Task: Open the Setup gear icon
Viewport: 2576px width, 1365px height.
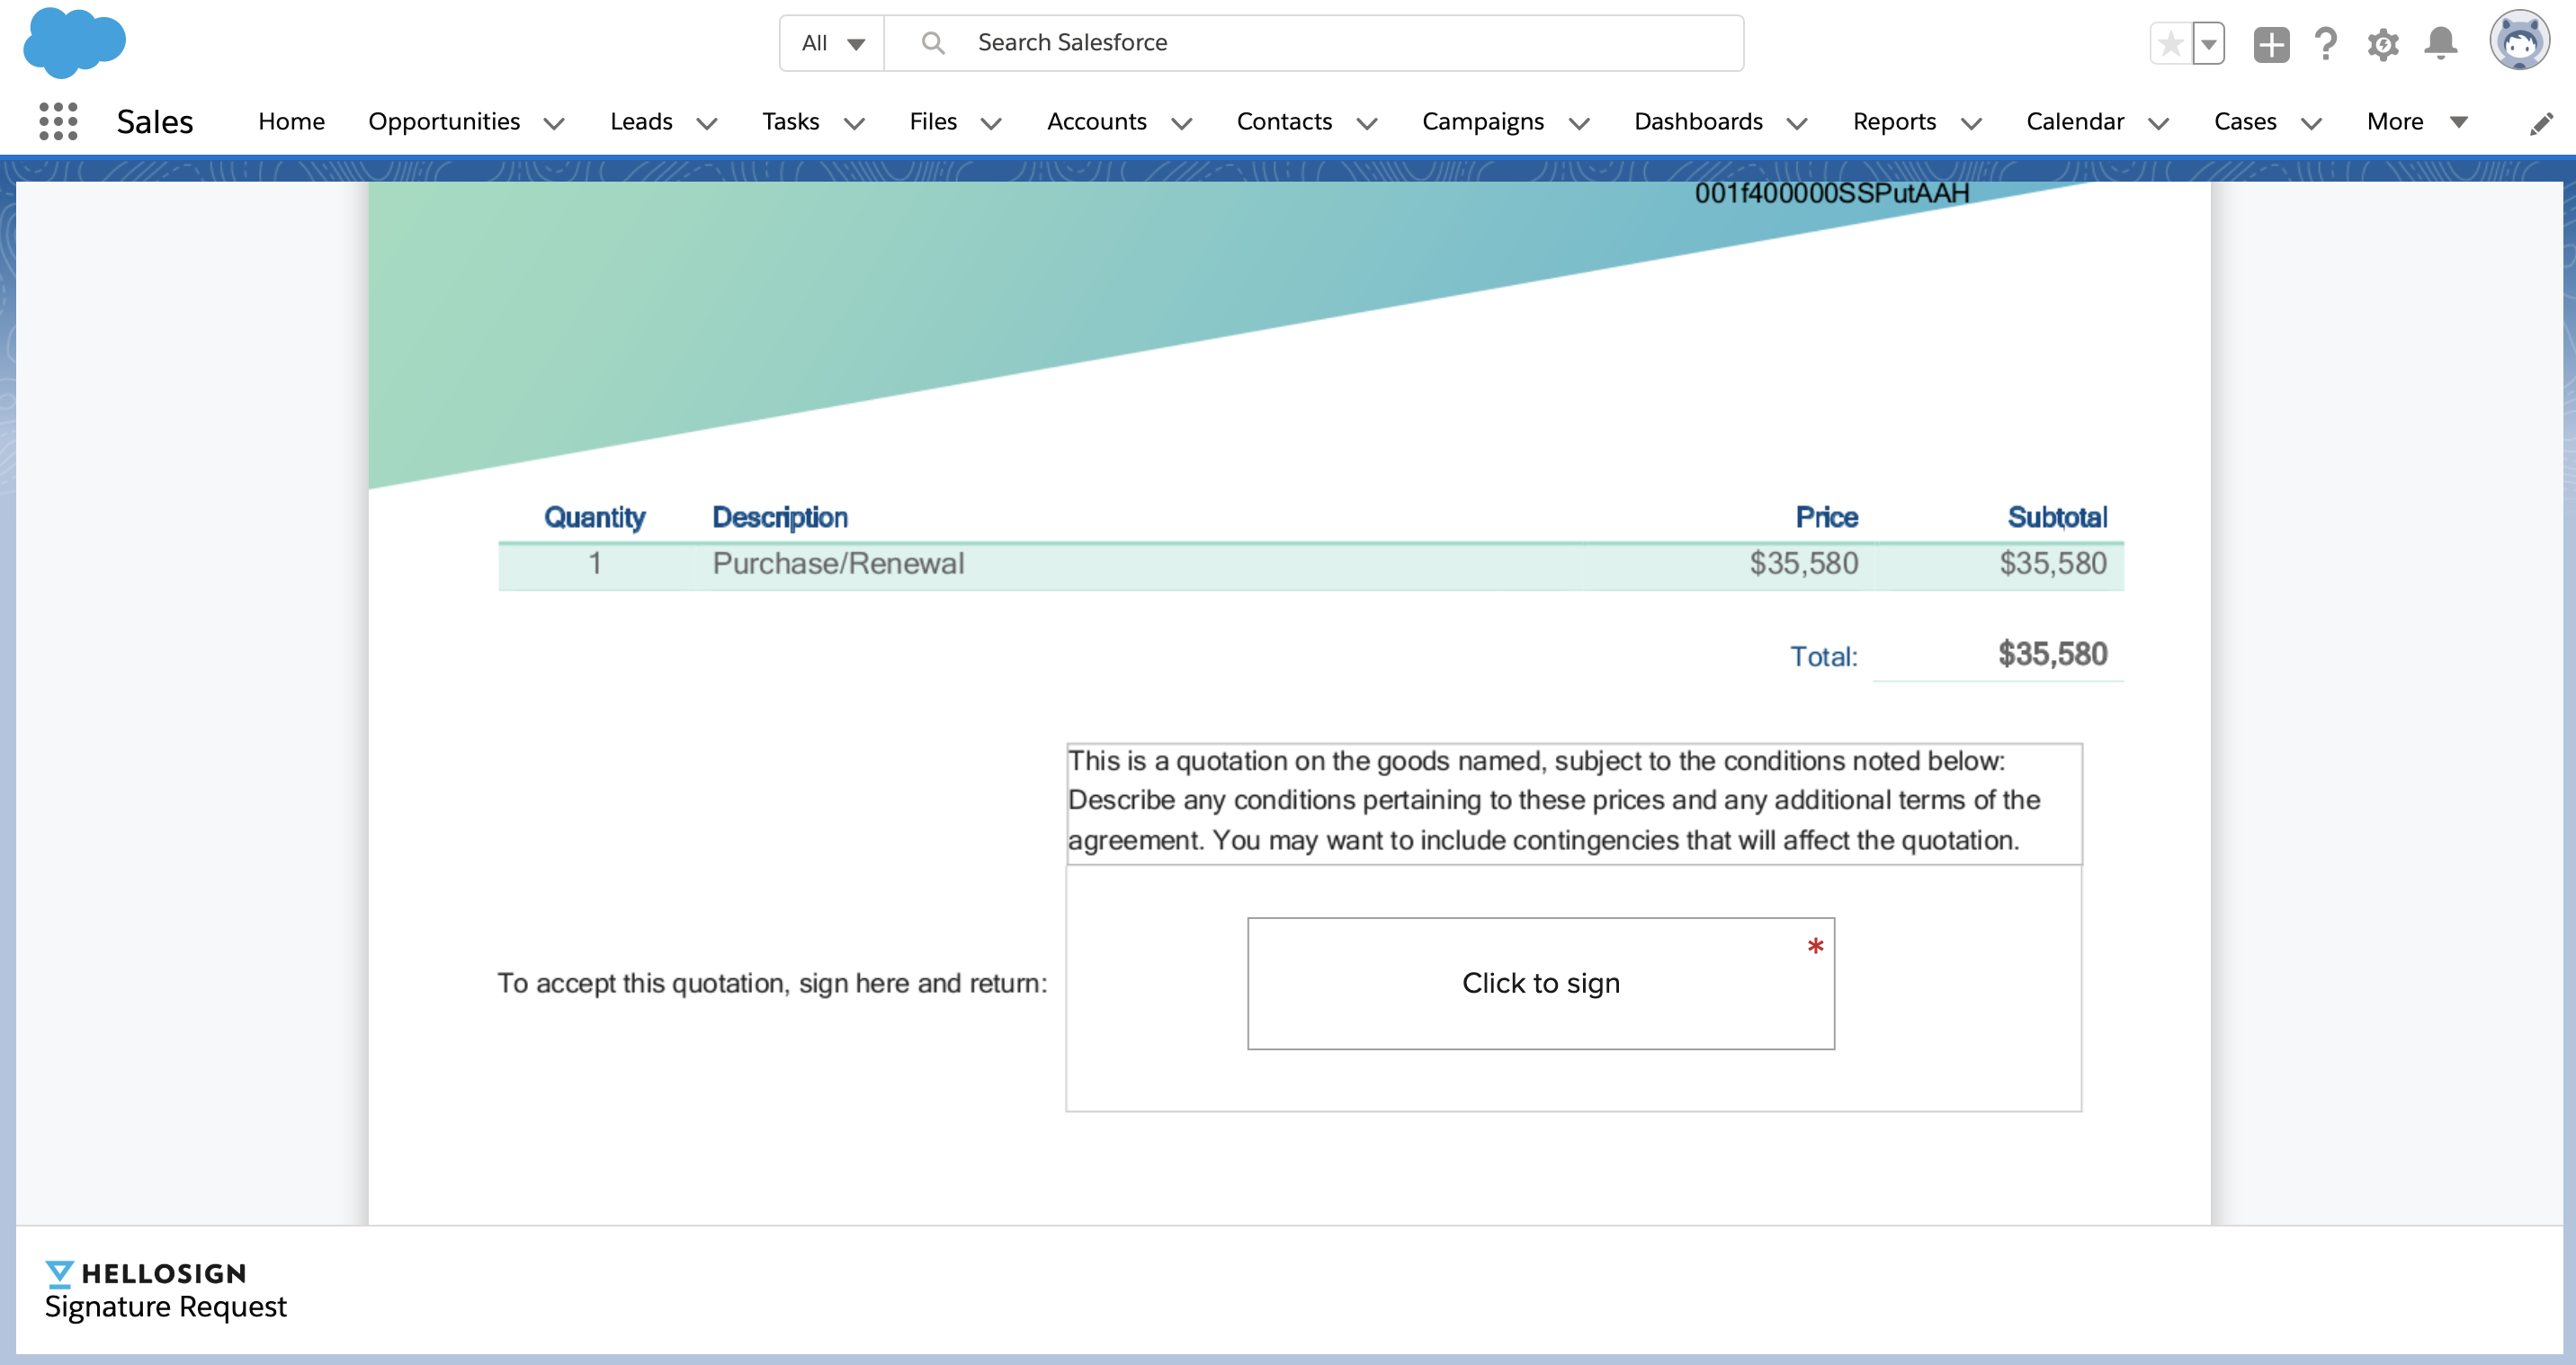Action: coord(2383,43)
